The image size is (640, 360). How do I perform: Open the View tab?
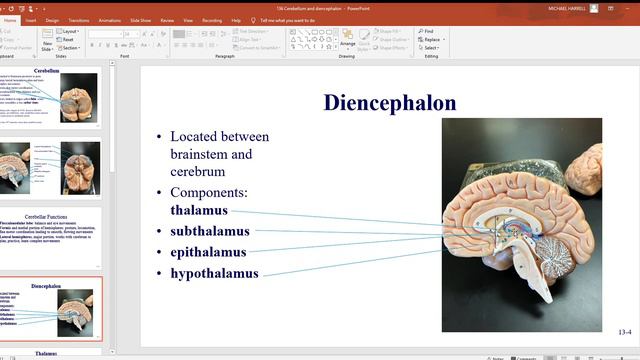pos(188,20)
